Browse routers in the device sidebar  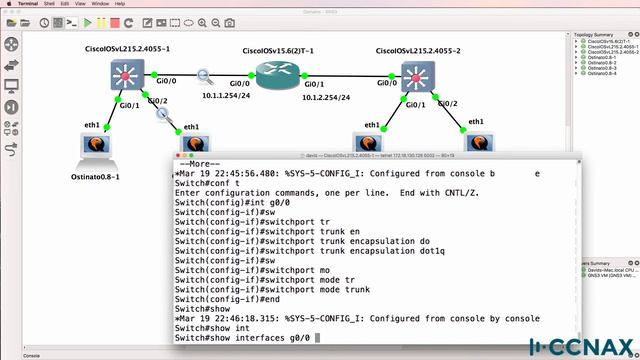[11, 44]
